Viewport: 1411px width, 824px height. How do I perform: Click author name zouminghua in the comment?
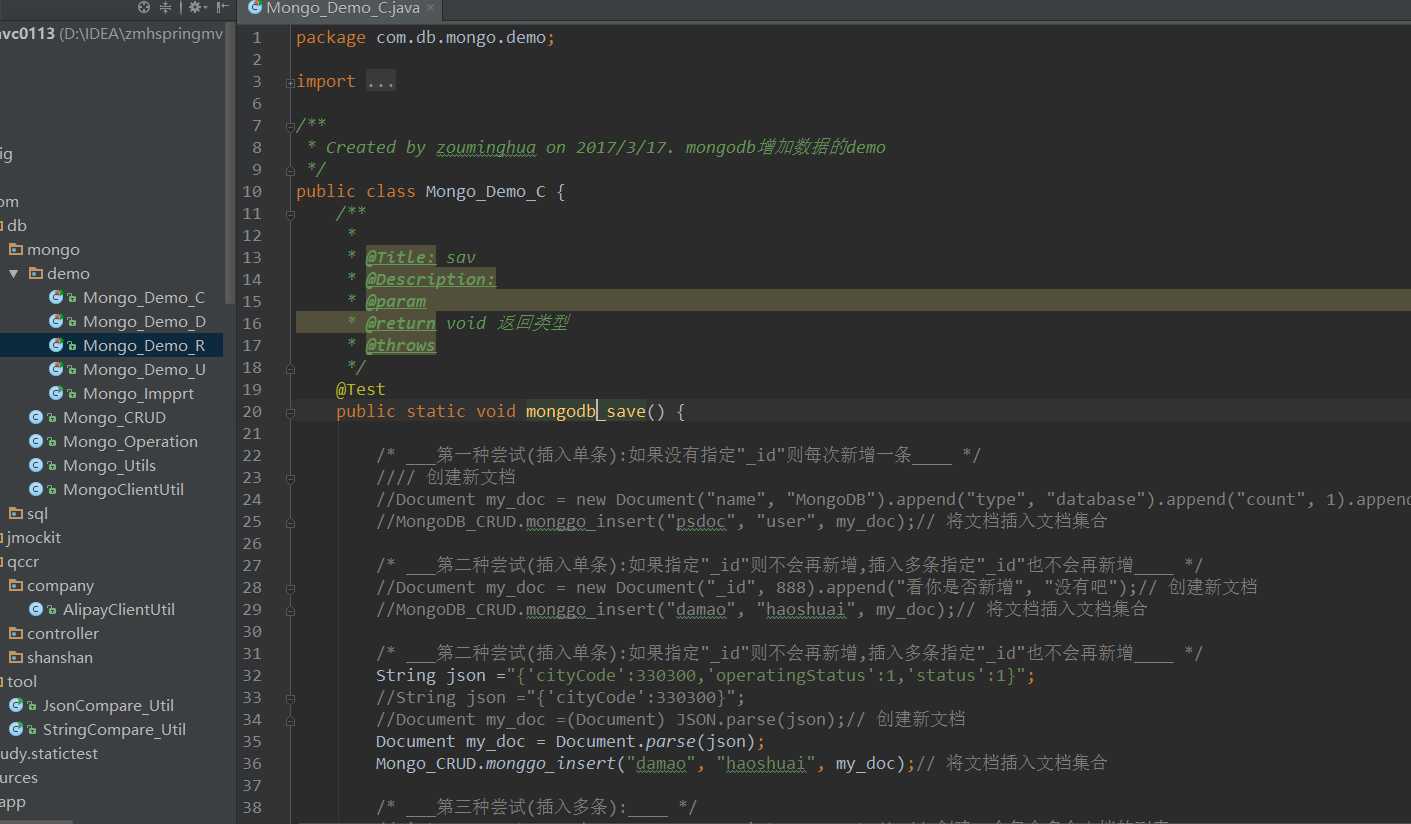(x=486, y=147)
